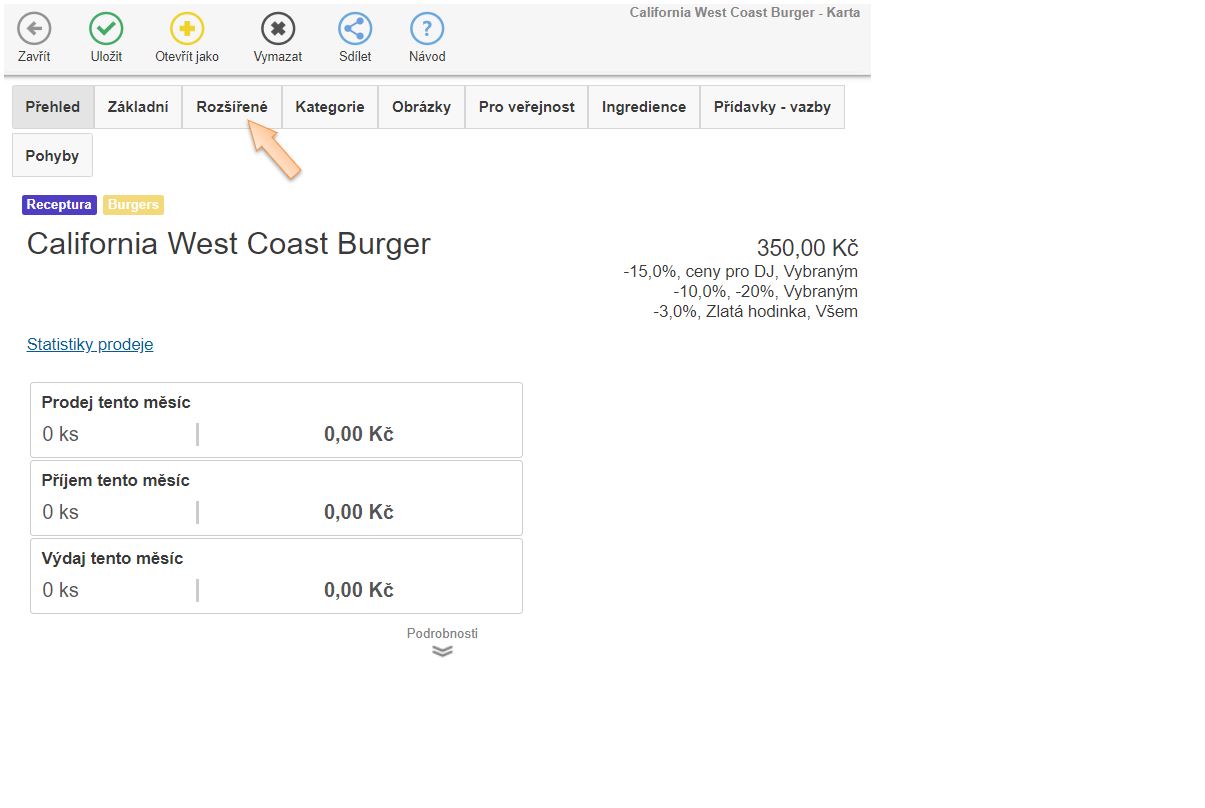Click the yellow Burgers category tag
This screenshot has width=1205, height=808.
click(x=133, y=205)
